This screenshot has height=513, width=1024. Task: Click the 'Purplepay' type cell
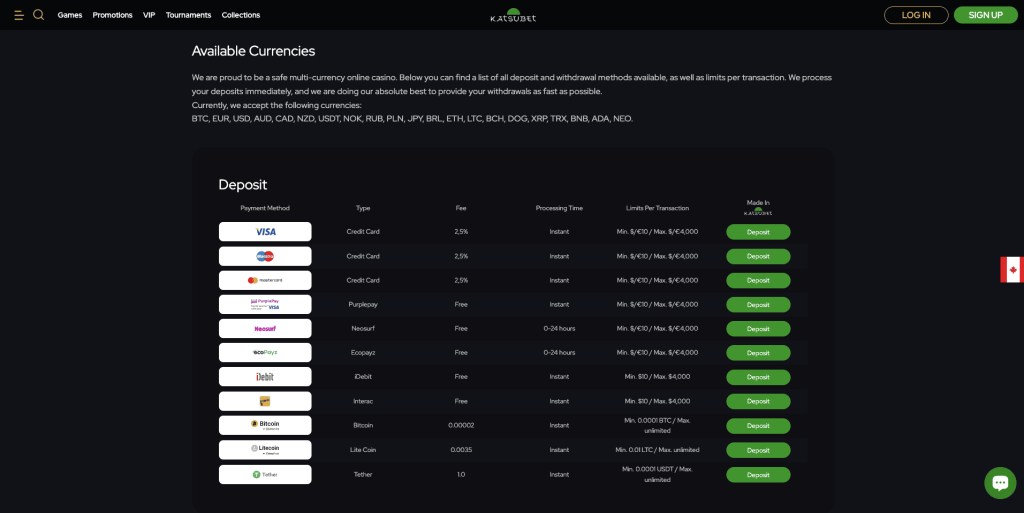363,304
